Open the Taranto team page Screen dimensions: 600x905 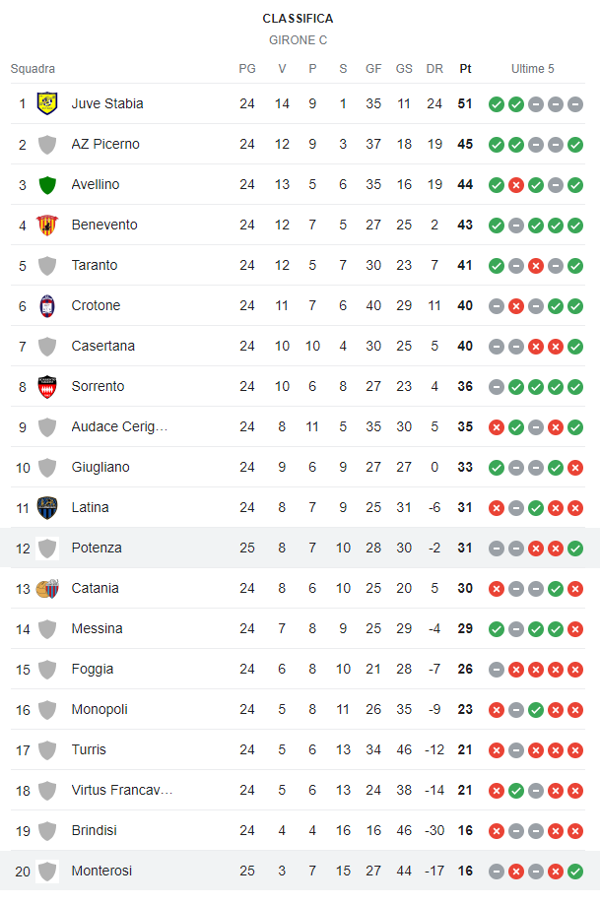94,265
